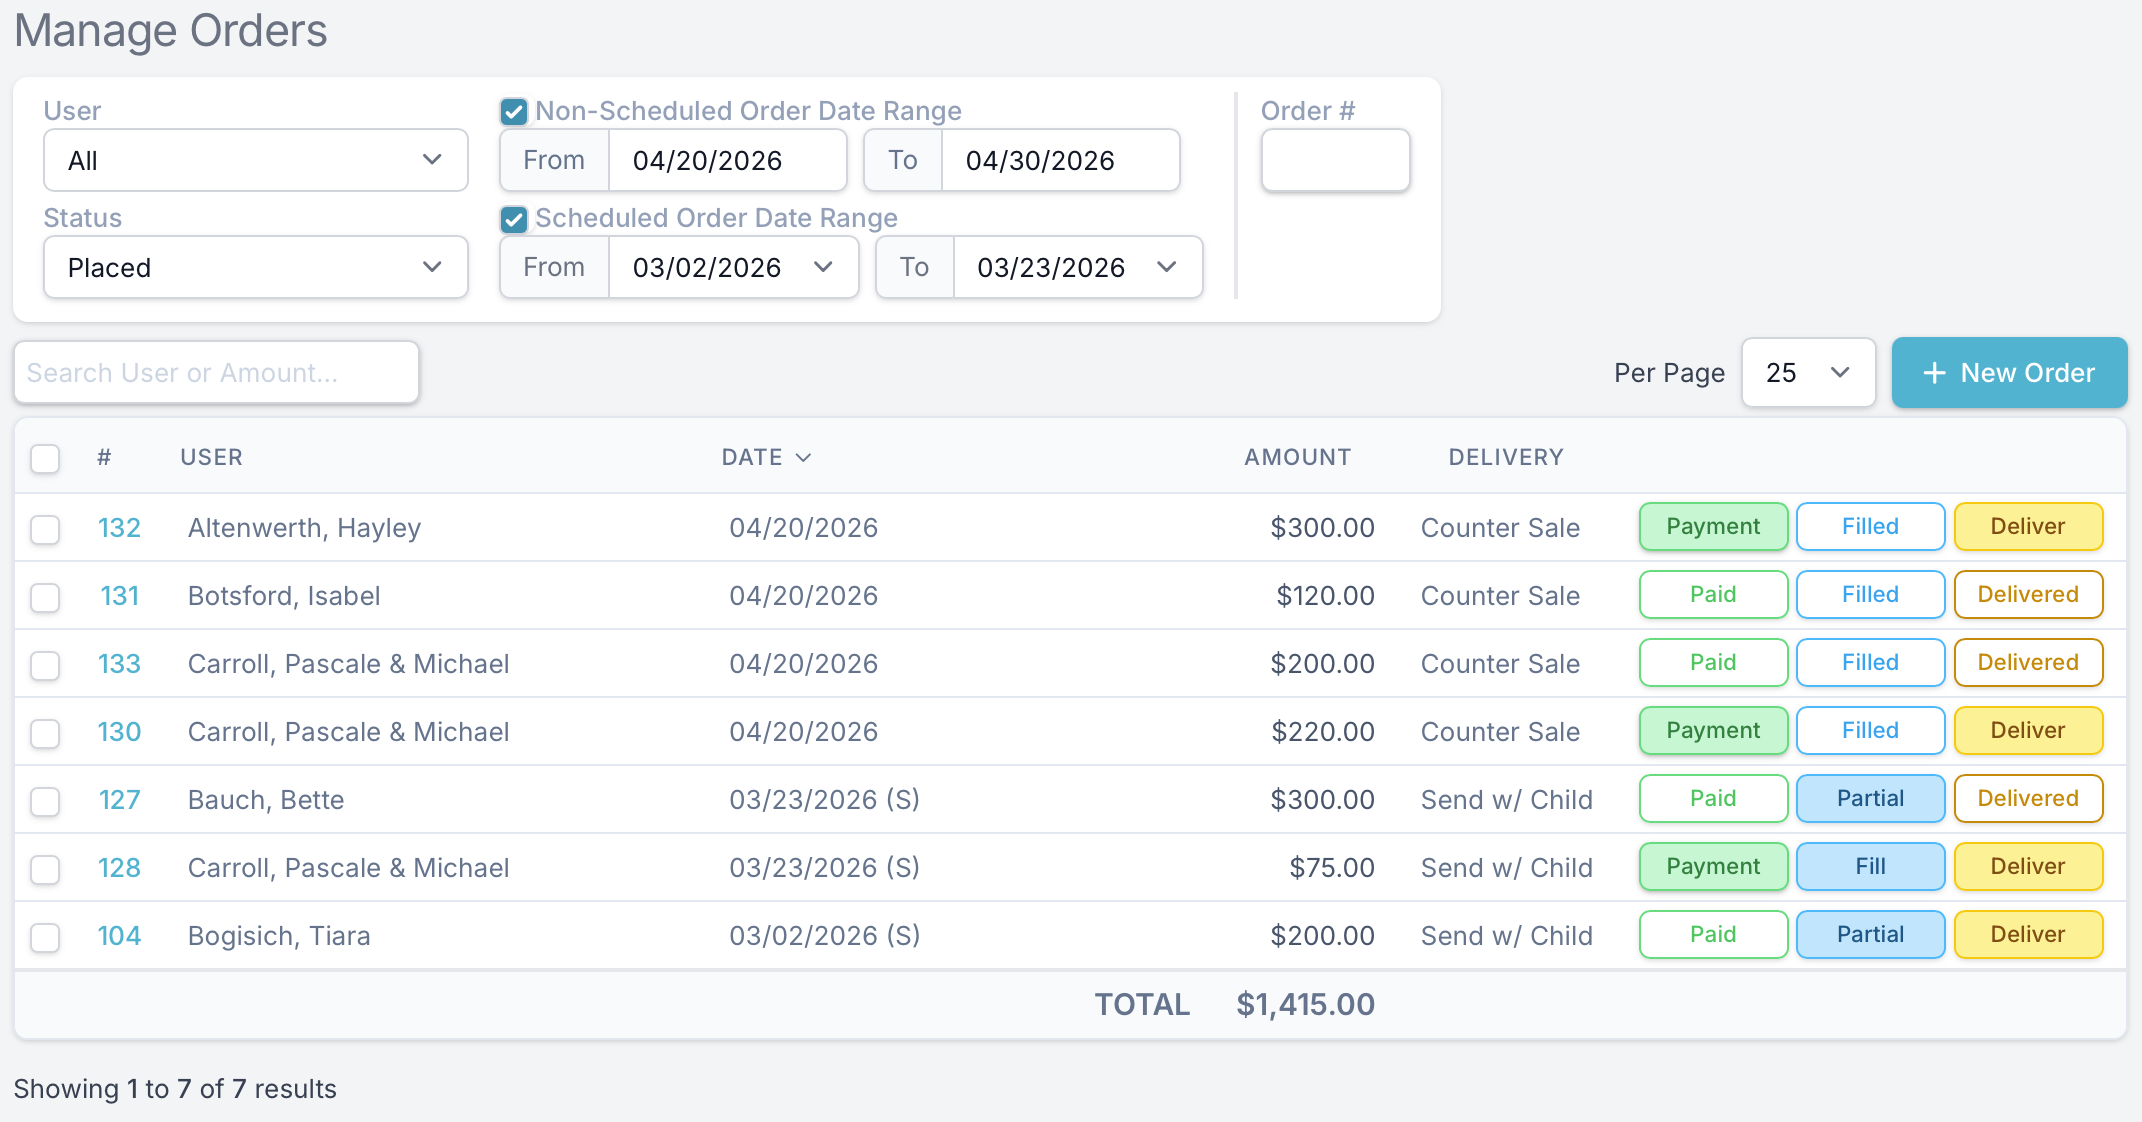Open the Status dropdown showing Placed
This screenshot has height=1122, width=2142.
pos(256,267)
